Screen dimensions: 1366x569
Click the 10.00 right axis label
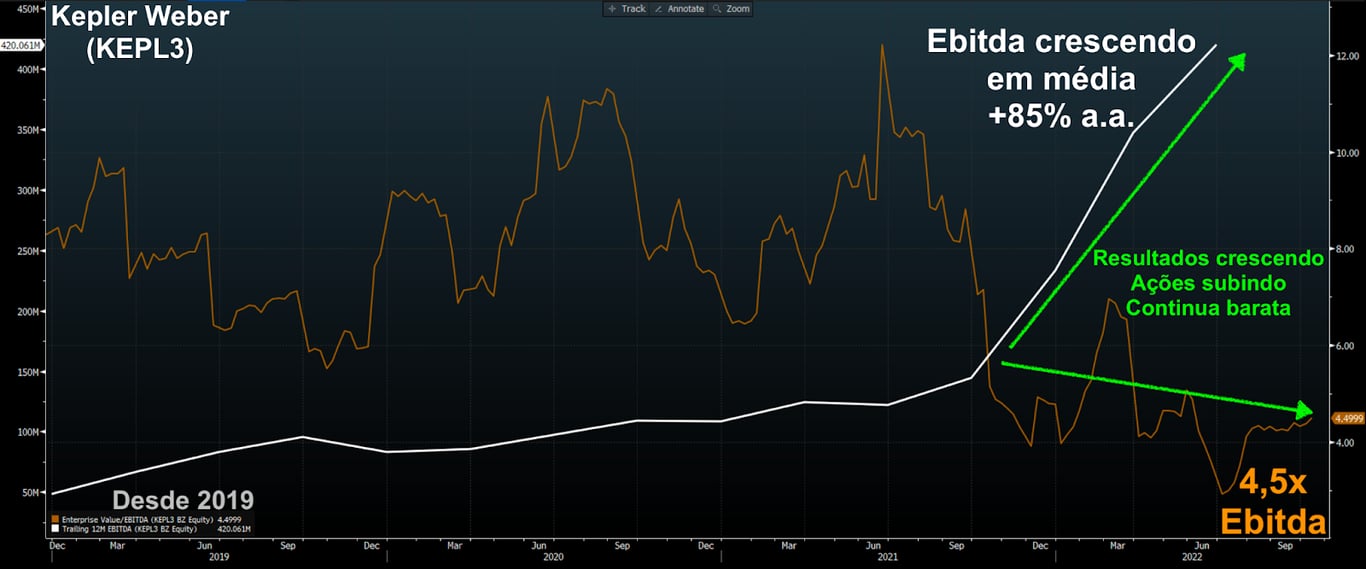(1346, 153)
